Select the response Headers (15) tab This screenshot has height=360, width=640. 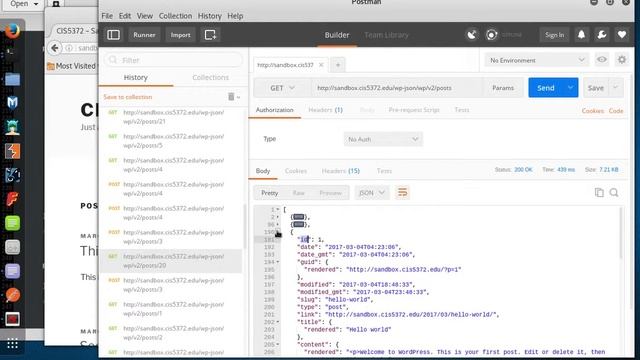click(x=340, y=171)
